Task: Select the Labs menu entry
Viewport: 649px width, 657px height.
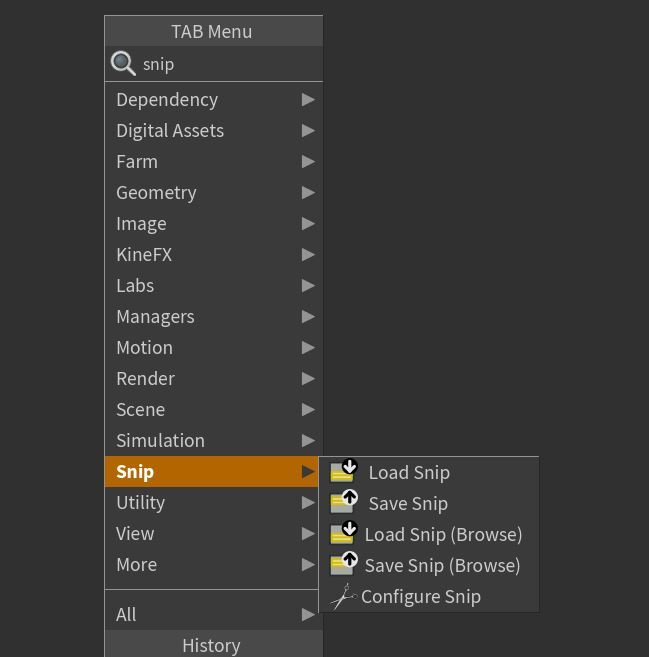Action: point(135,286)
